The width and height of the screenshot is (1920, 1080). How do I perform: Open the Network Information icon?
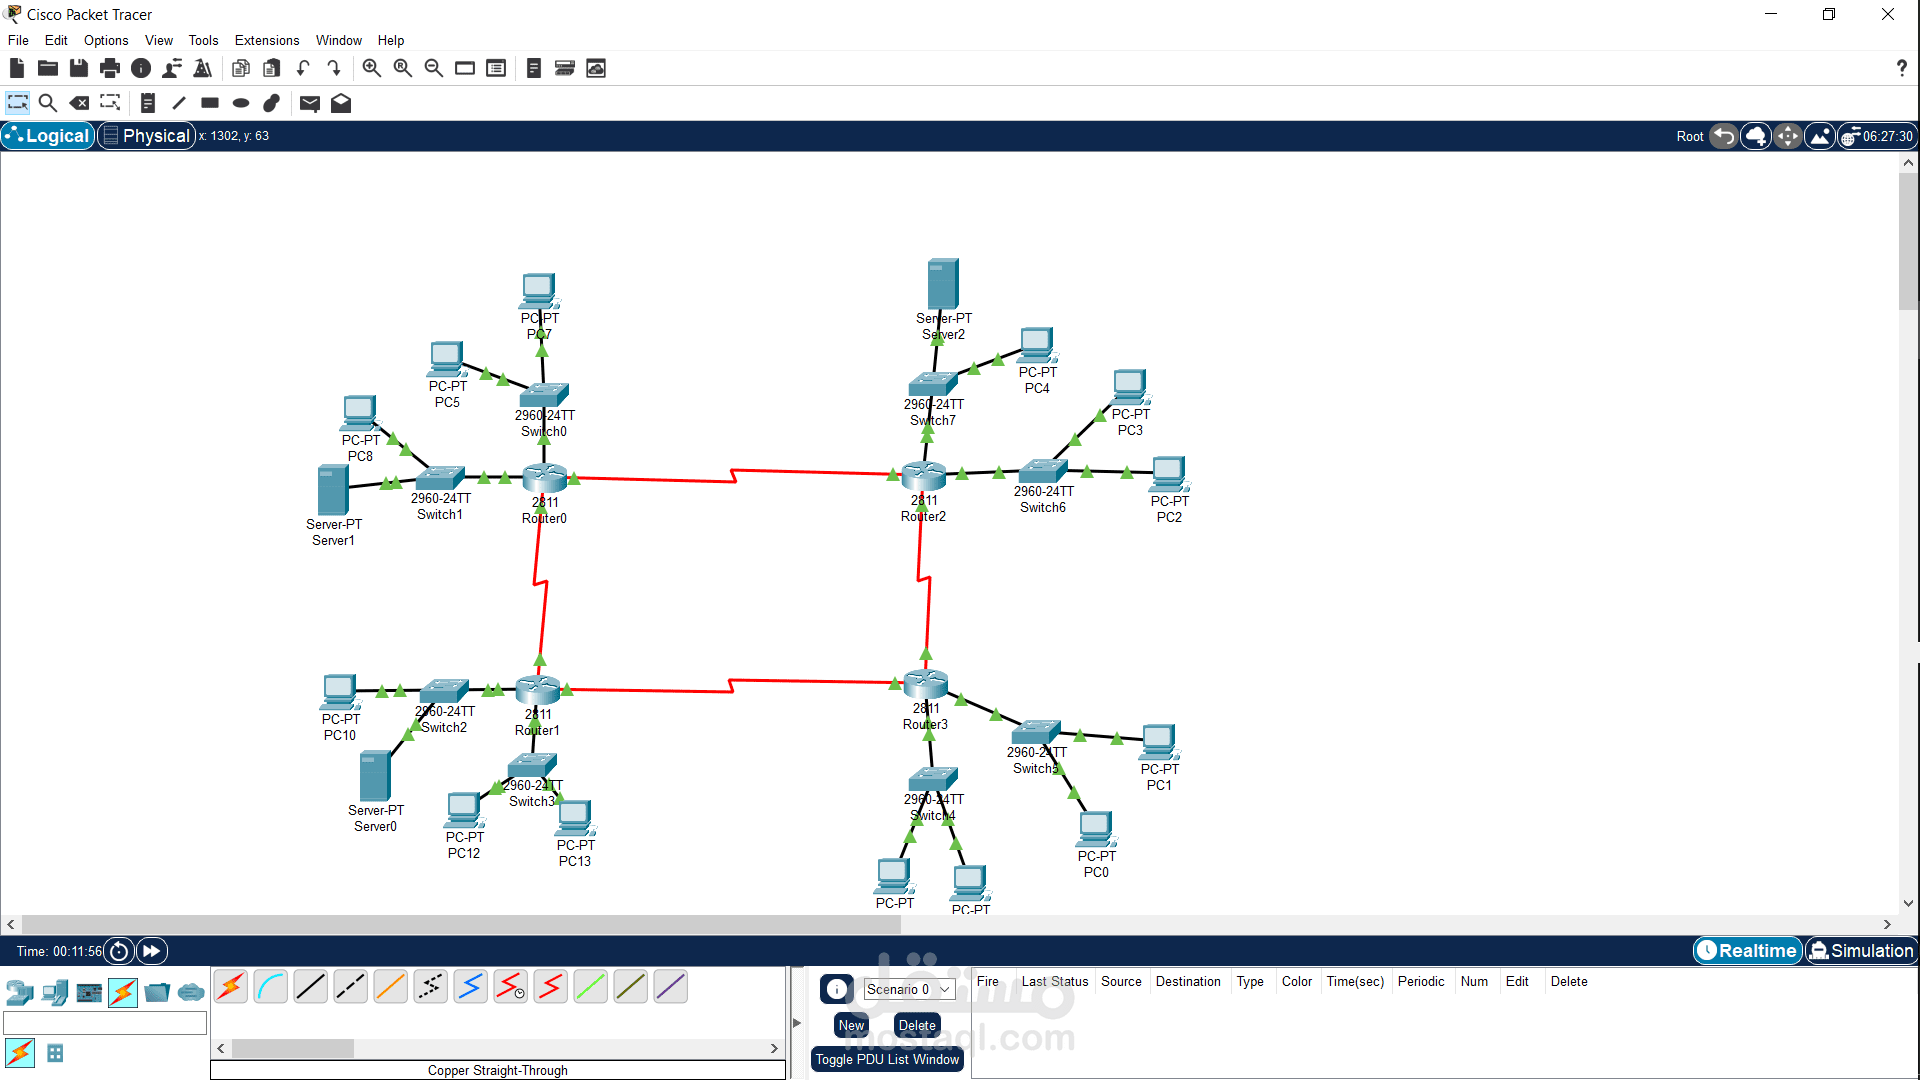pyautogui.click(x=141, y=68)
